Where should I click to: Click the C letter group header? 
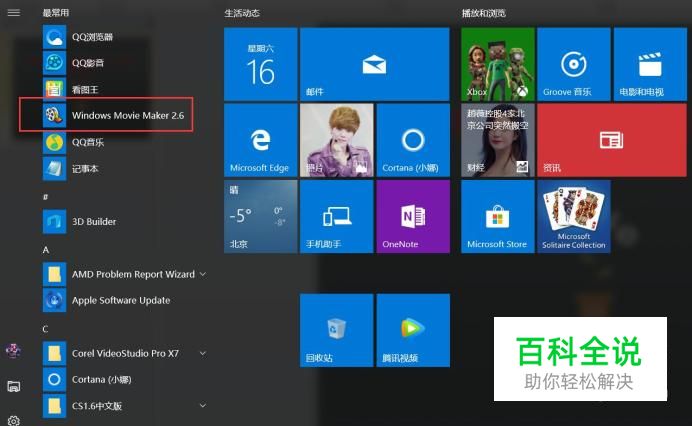(45, 329)
